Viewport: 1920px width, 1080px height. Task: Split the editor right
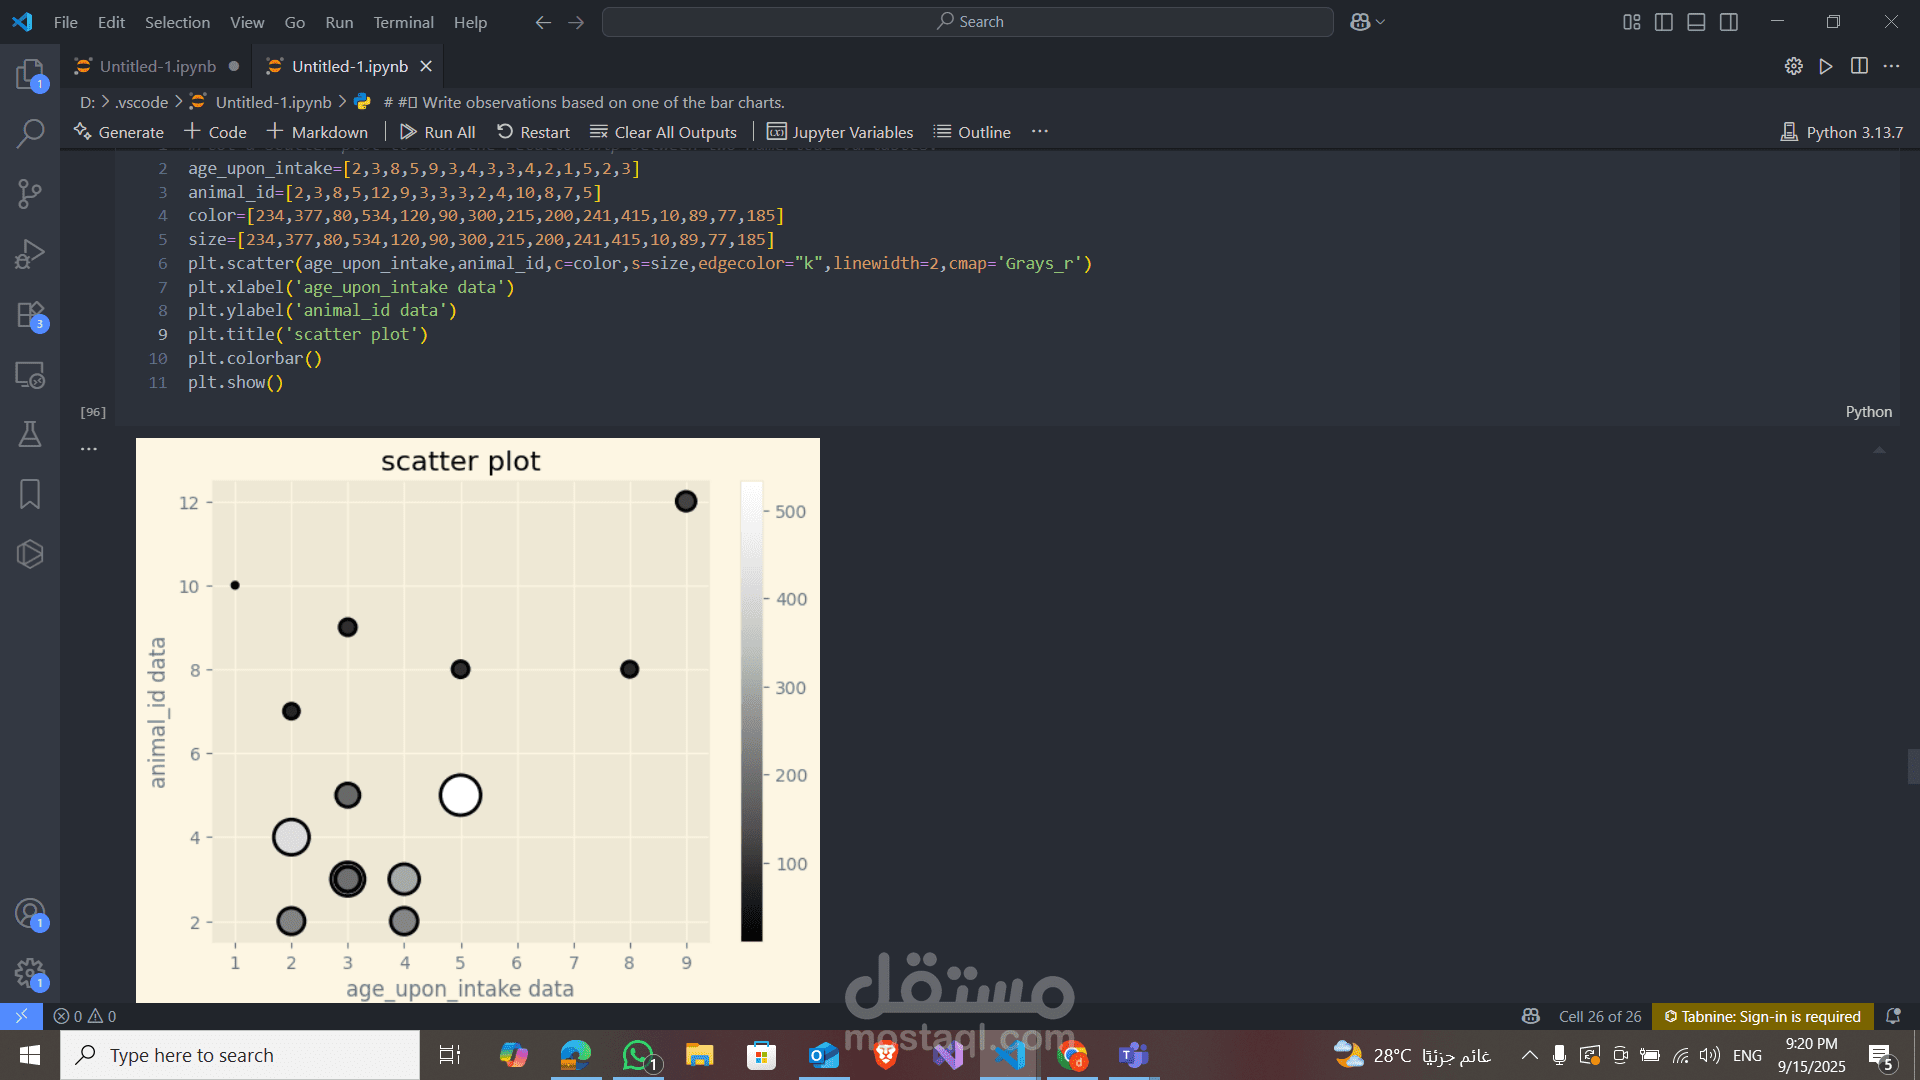(1859, 66)
